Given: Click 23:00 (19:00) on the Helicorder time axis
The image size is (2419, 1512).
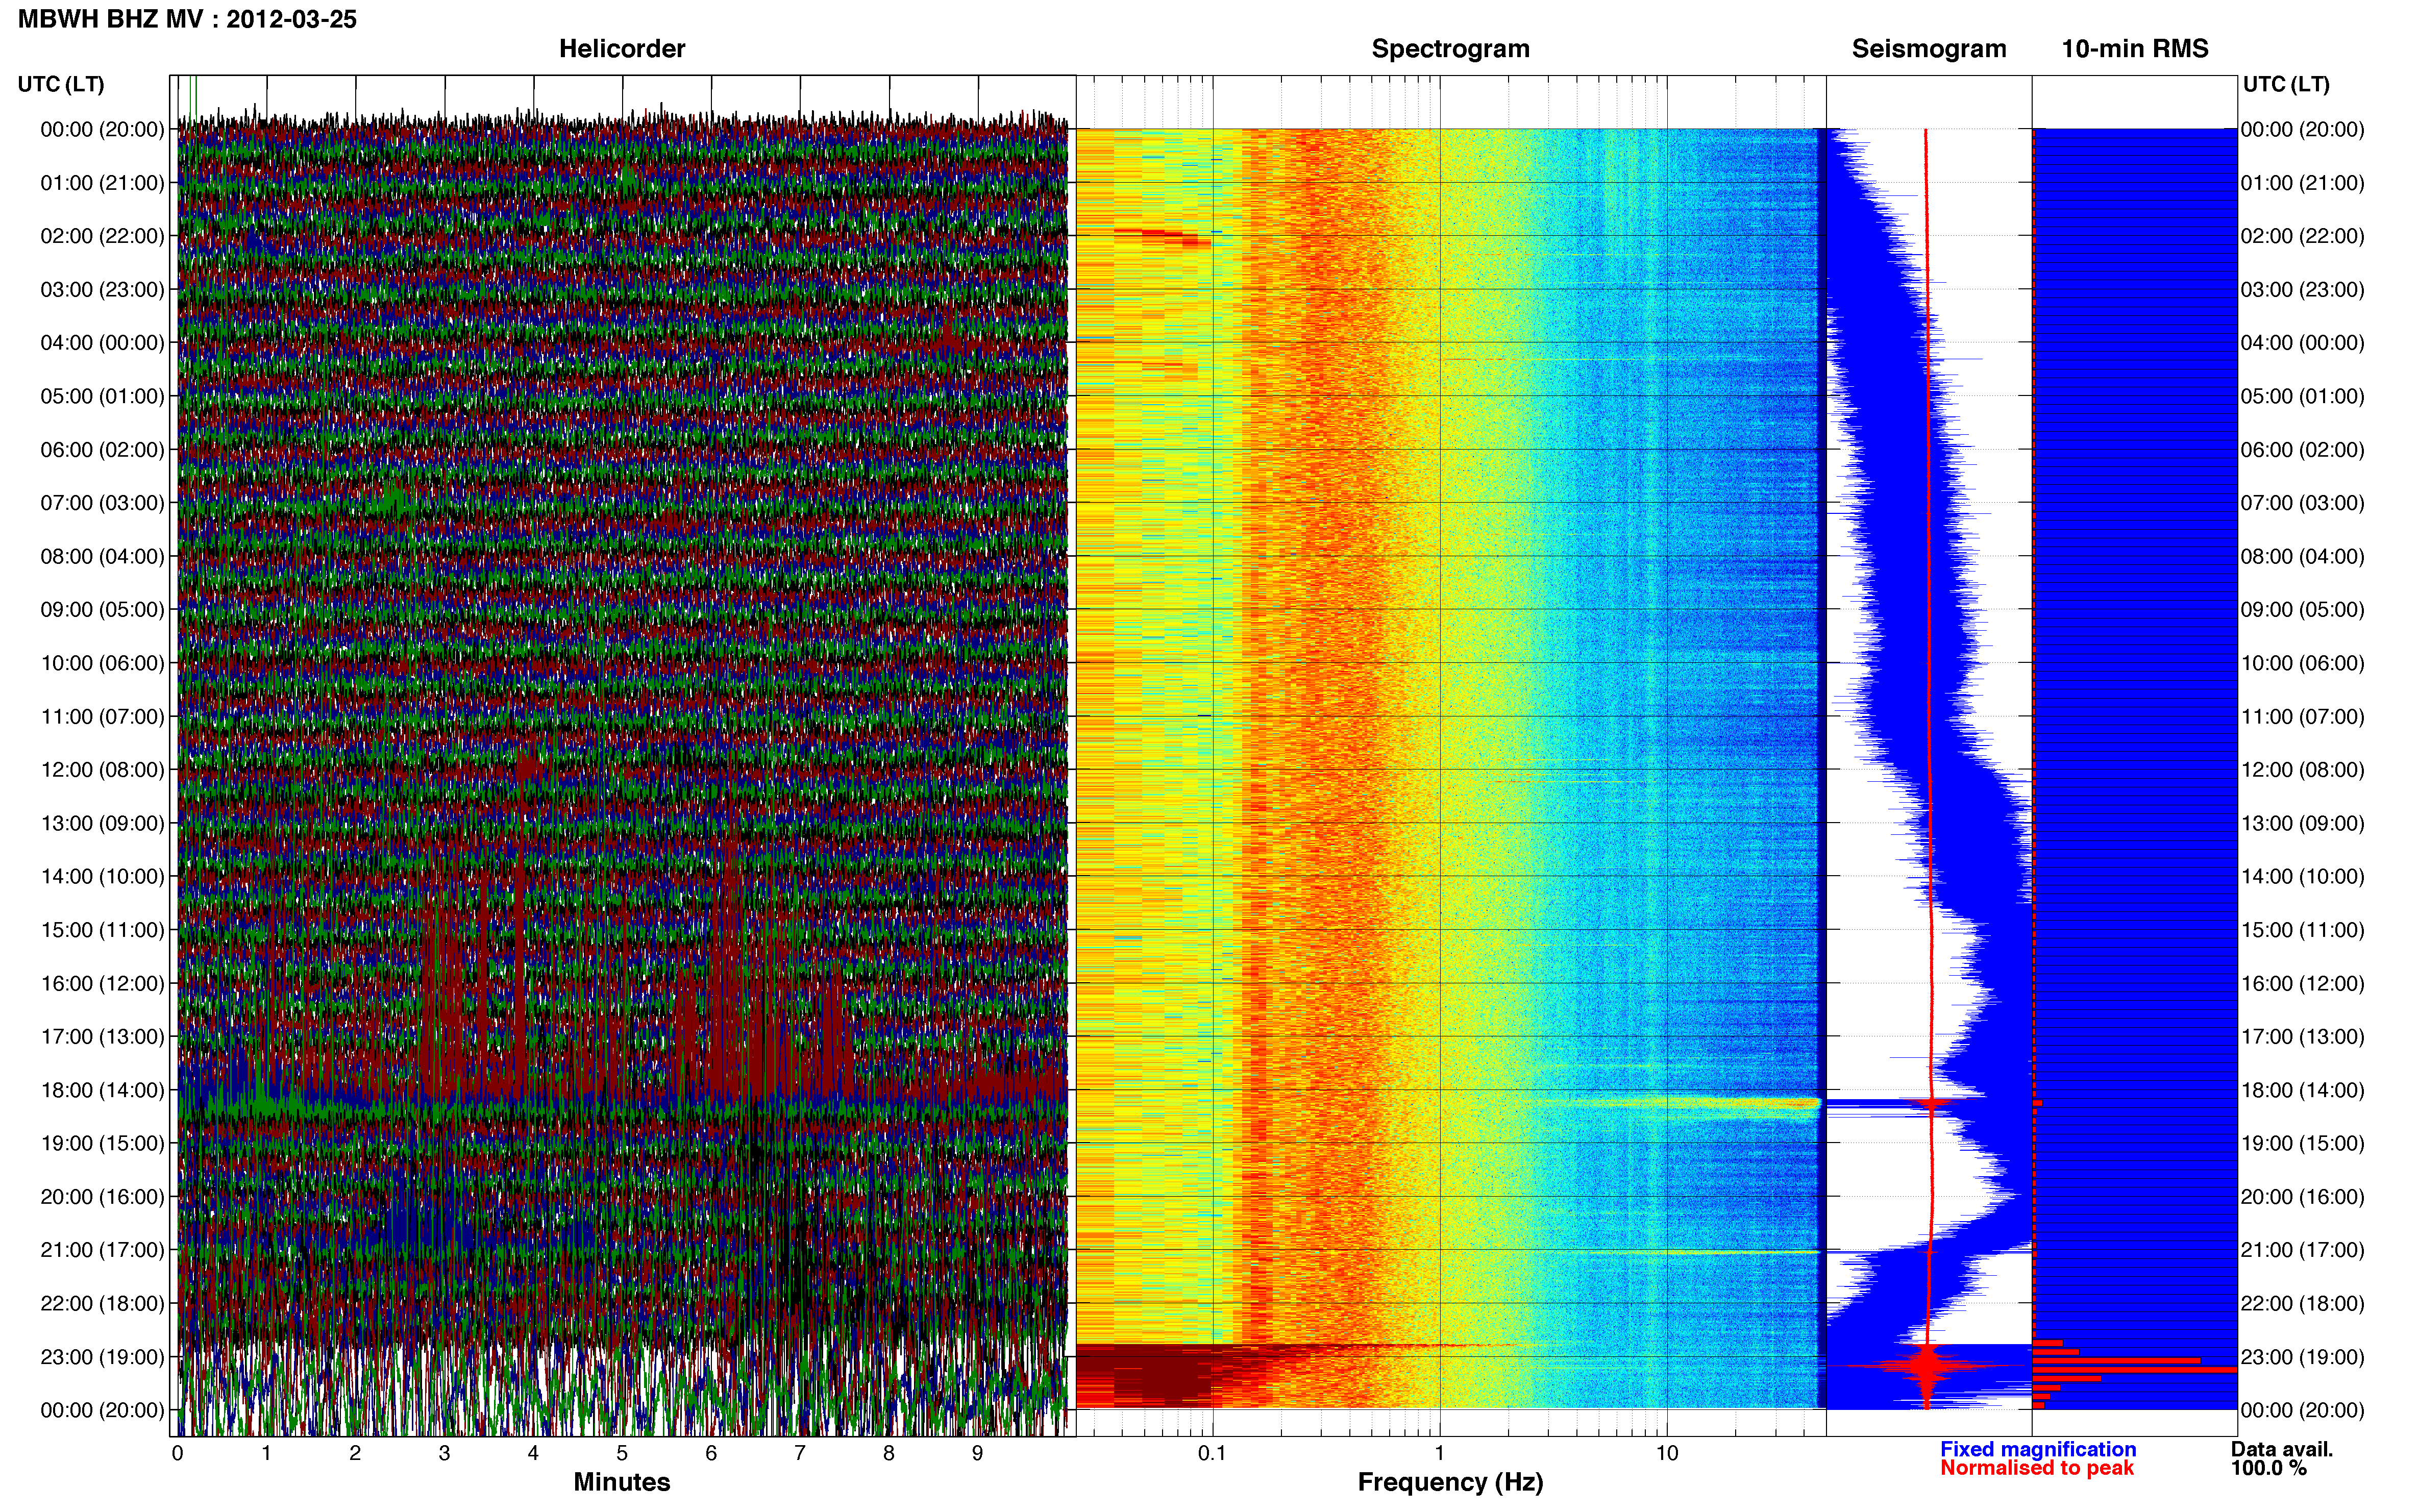Looking at the screenshot, I should coord(102,1357).
